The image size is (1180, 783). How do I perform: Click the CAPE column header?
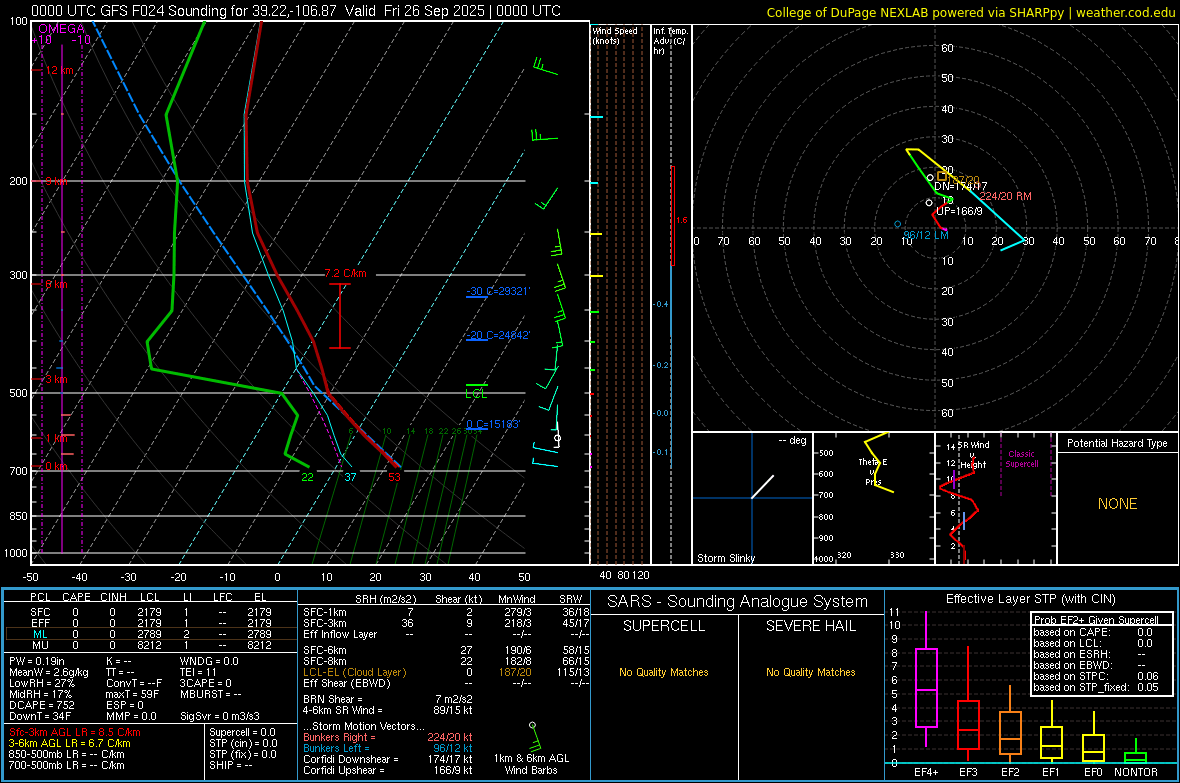(76, 597)
